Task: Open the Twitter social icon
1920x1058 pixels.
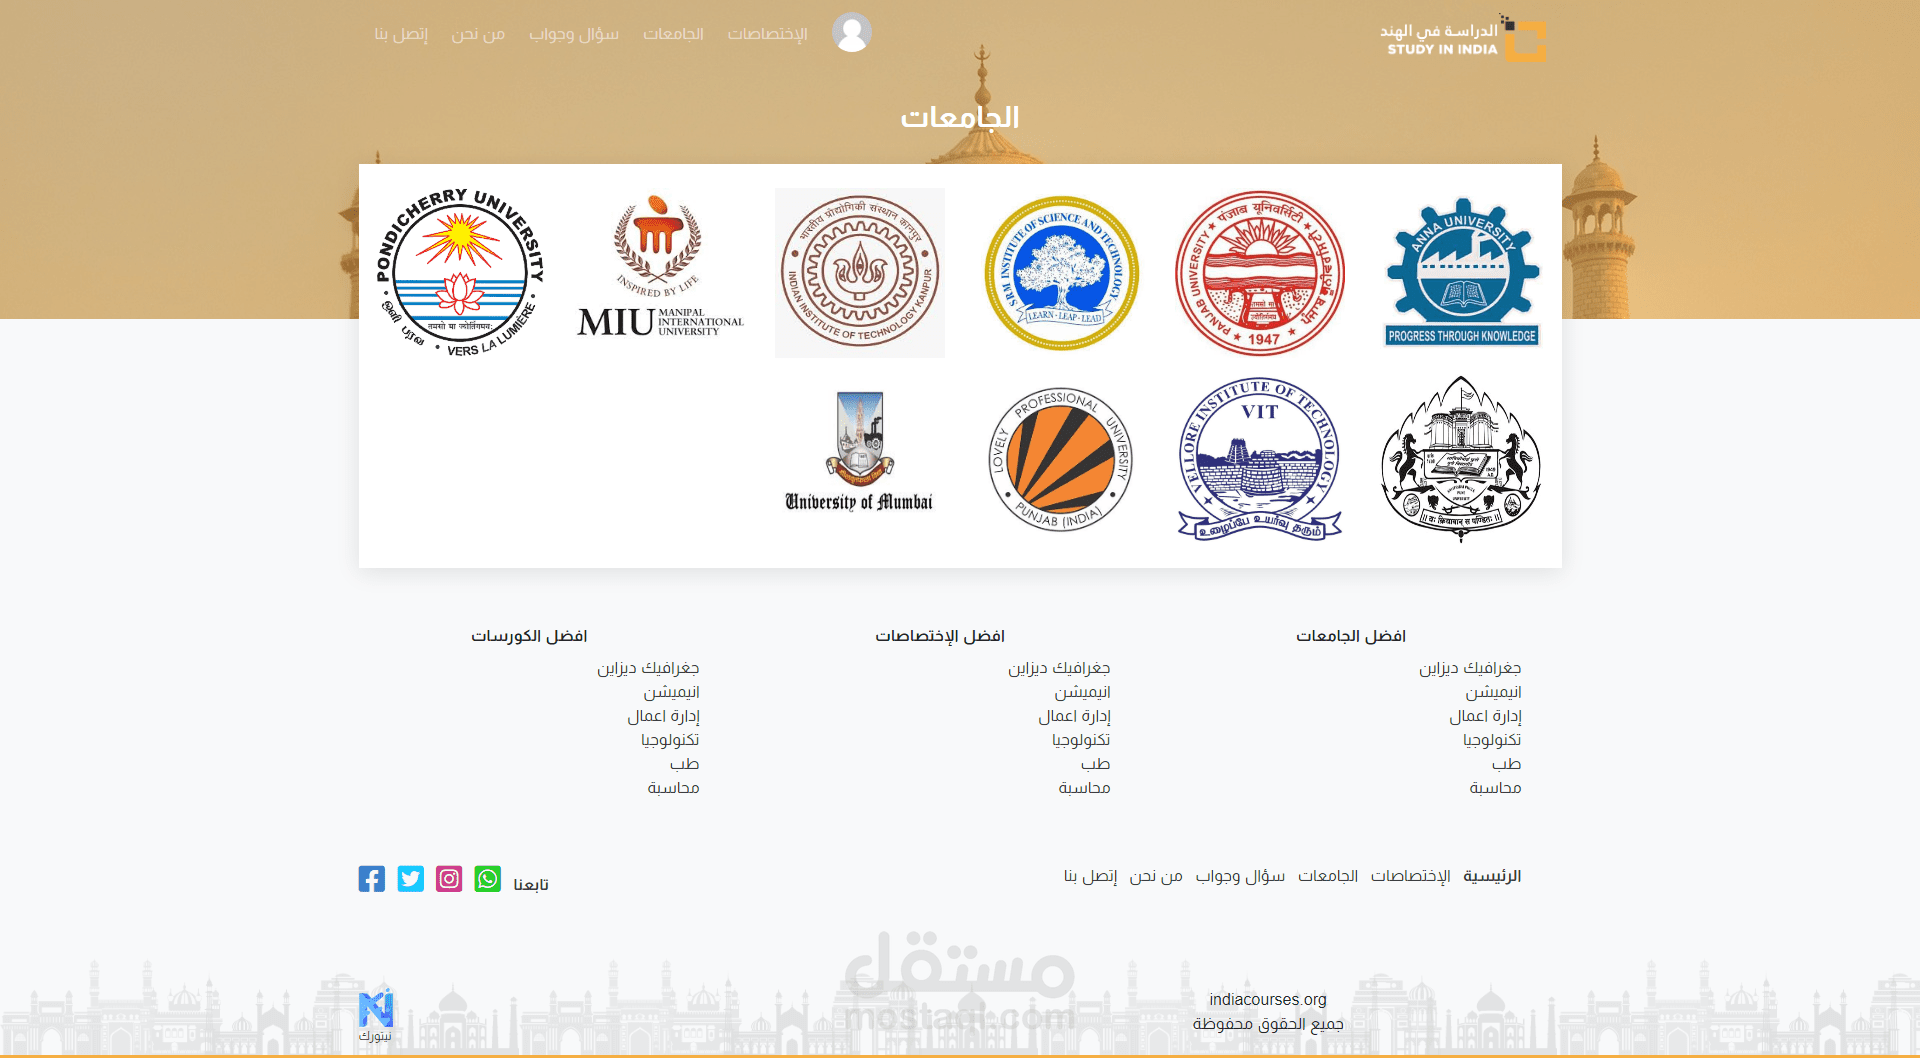Action: point(411,879)
